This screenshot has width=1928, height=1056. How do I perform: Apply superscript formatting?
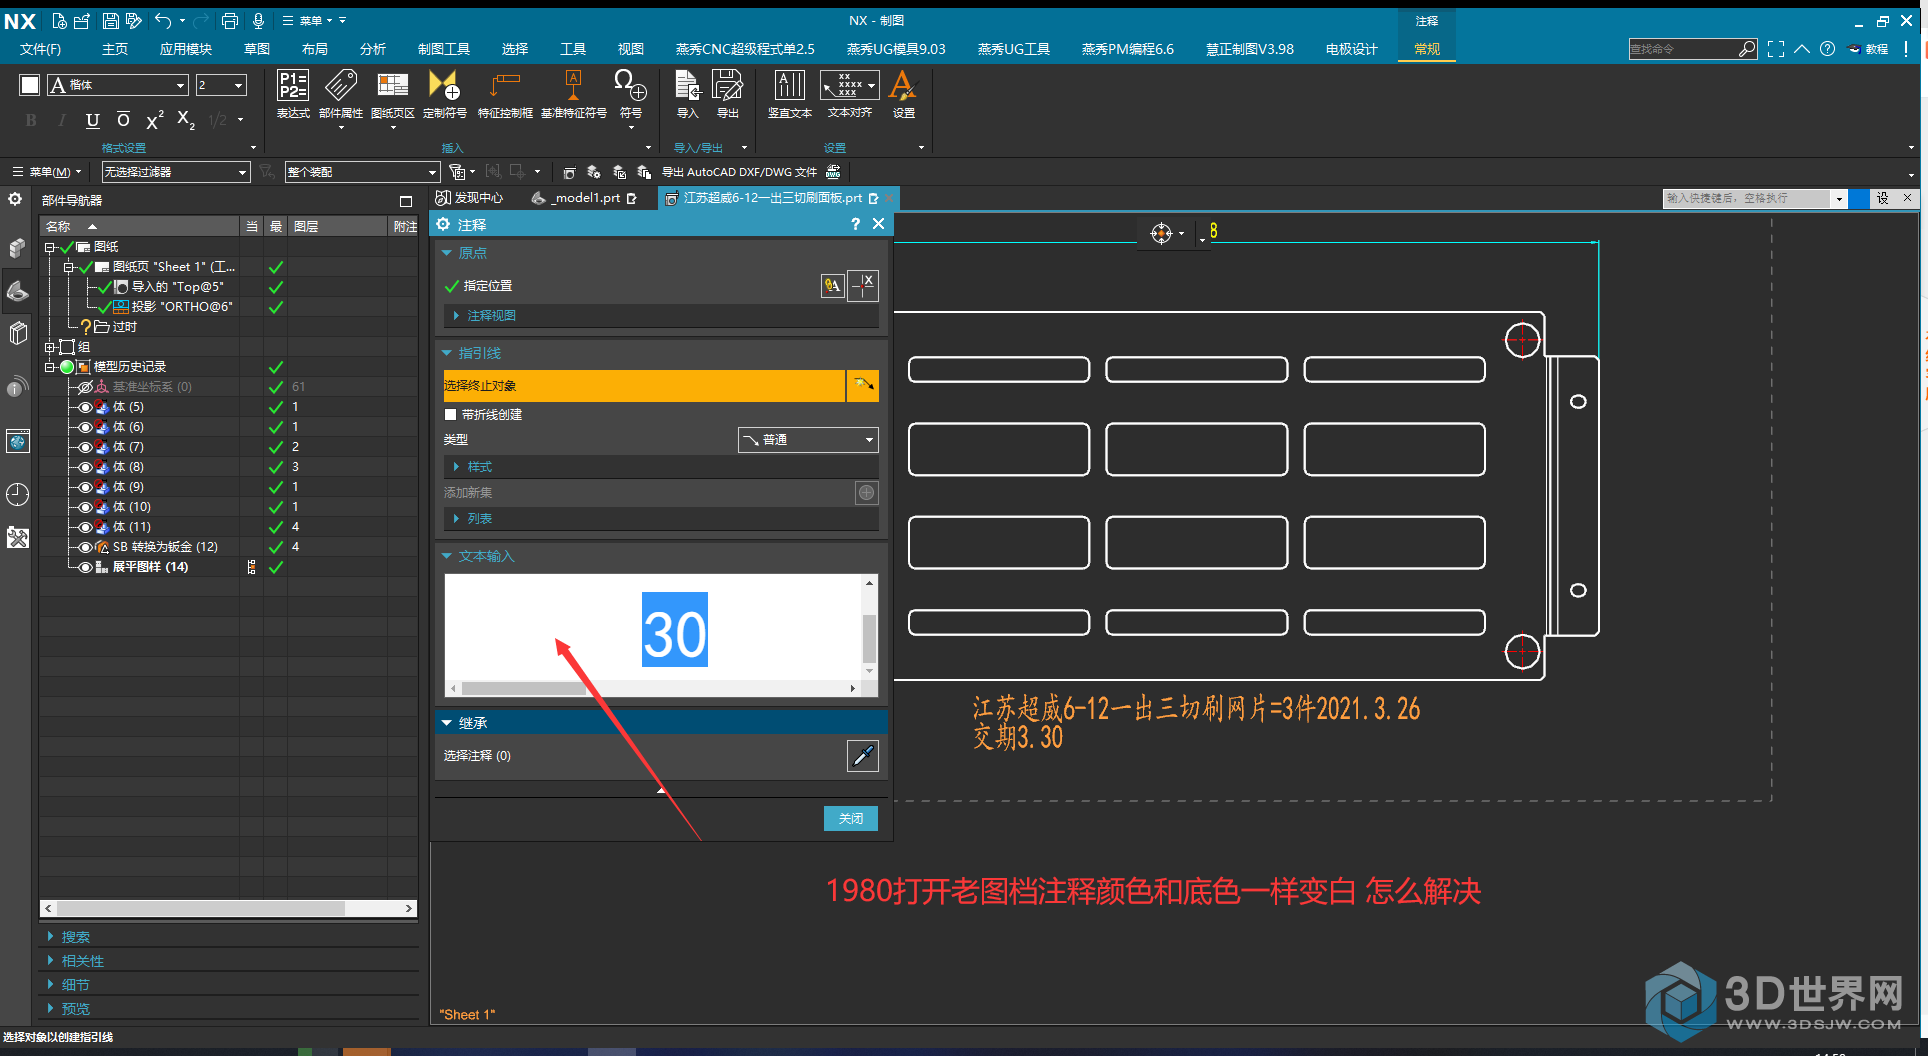(154, 120)
